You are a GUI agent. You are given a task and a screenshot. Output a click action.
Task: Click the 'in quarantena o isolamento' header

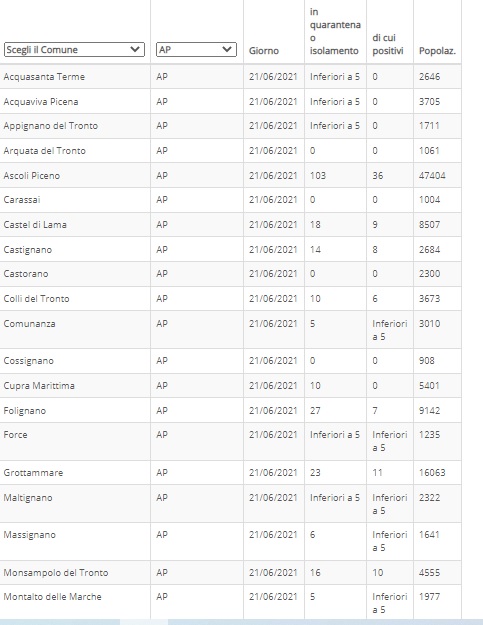coord(335,31)
